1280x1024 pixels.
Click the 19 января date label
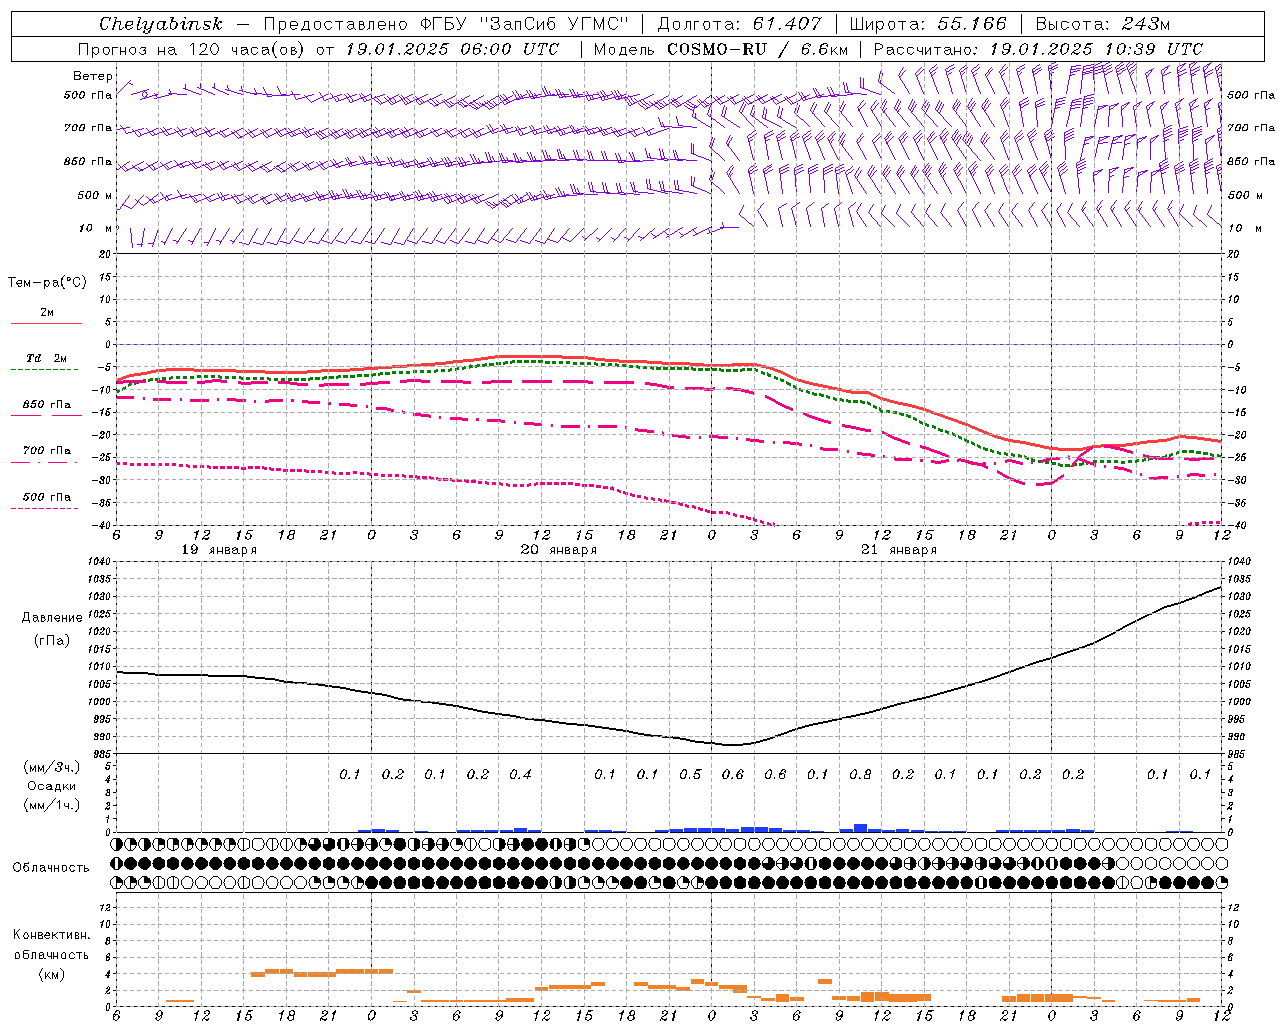click(x=219, y=550)
